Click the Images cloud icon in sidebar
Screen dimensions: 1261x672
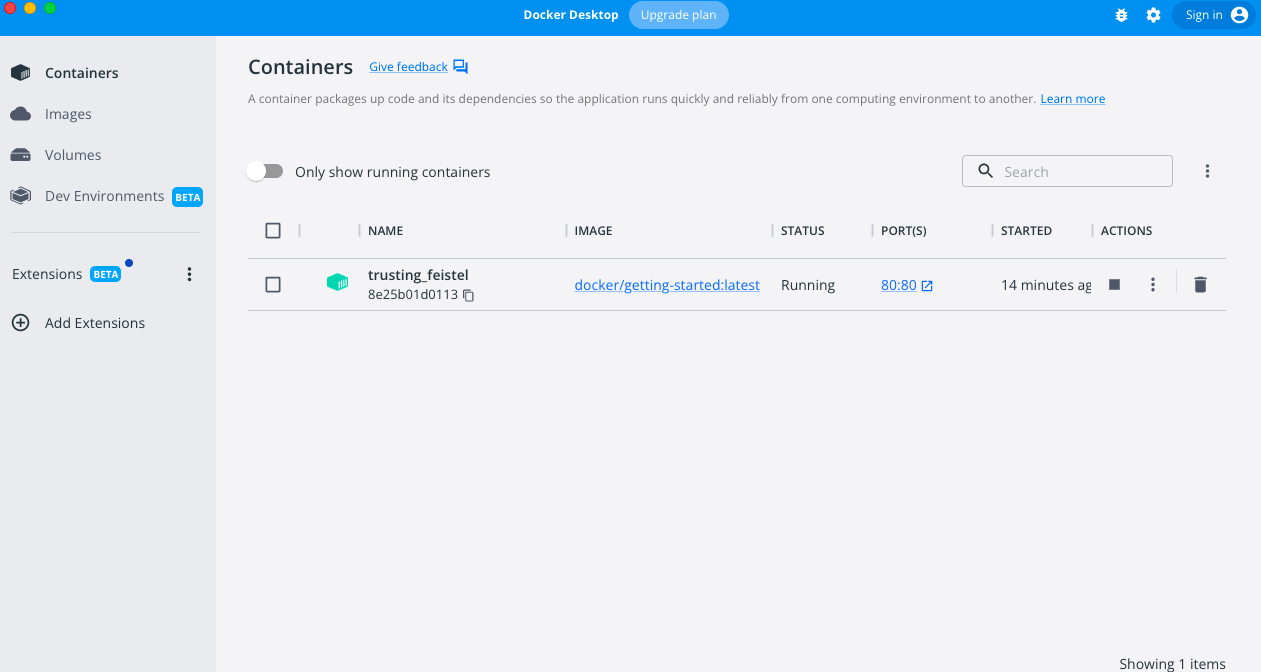tap(21, 114)
